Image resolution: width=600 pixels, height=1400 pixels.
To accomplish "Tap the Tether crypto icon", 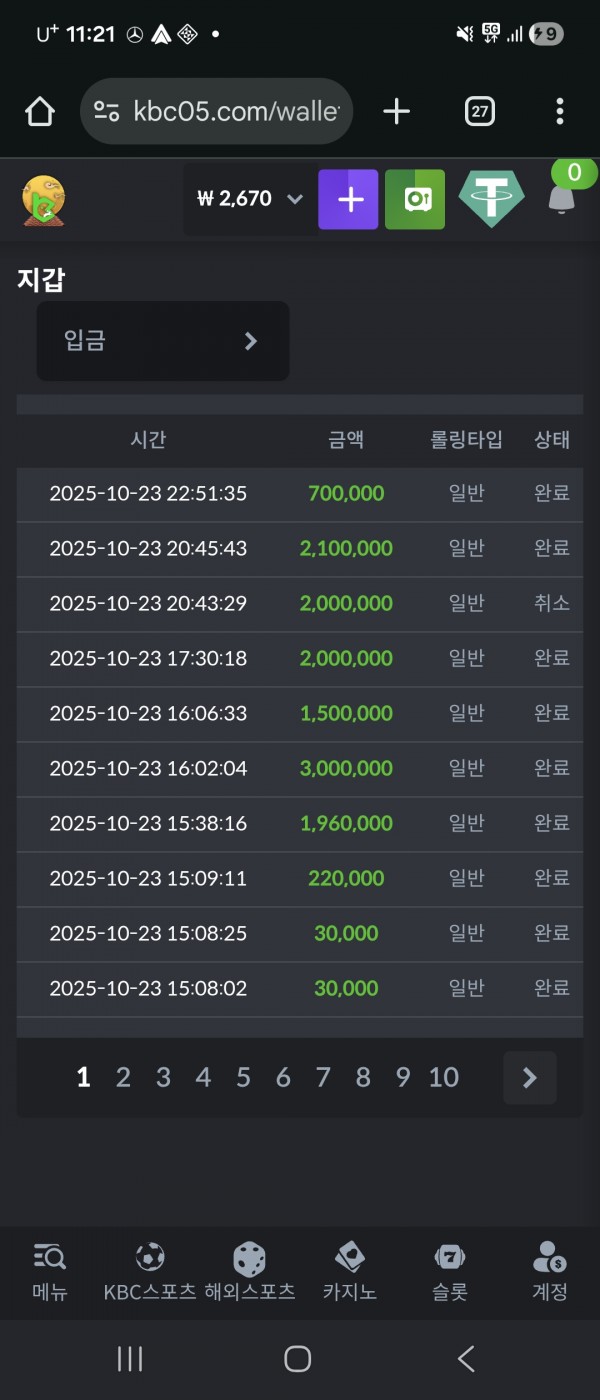I will point(491,199).
